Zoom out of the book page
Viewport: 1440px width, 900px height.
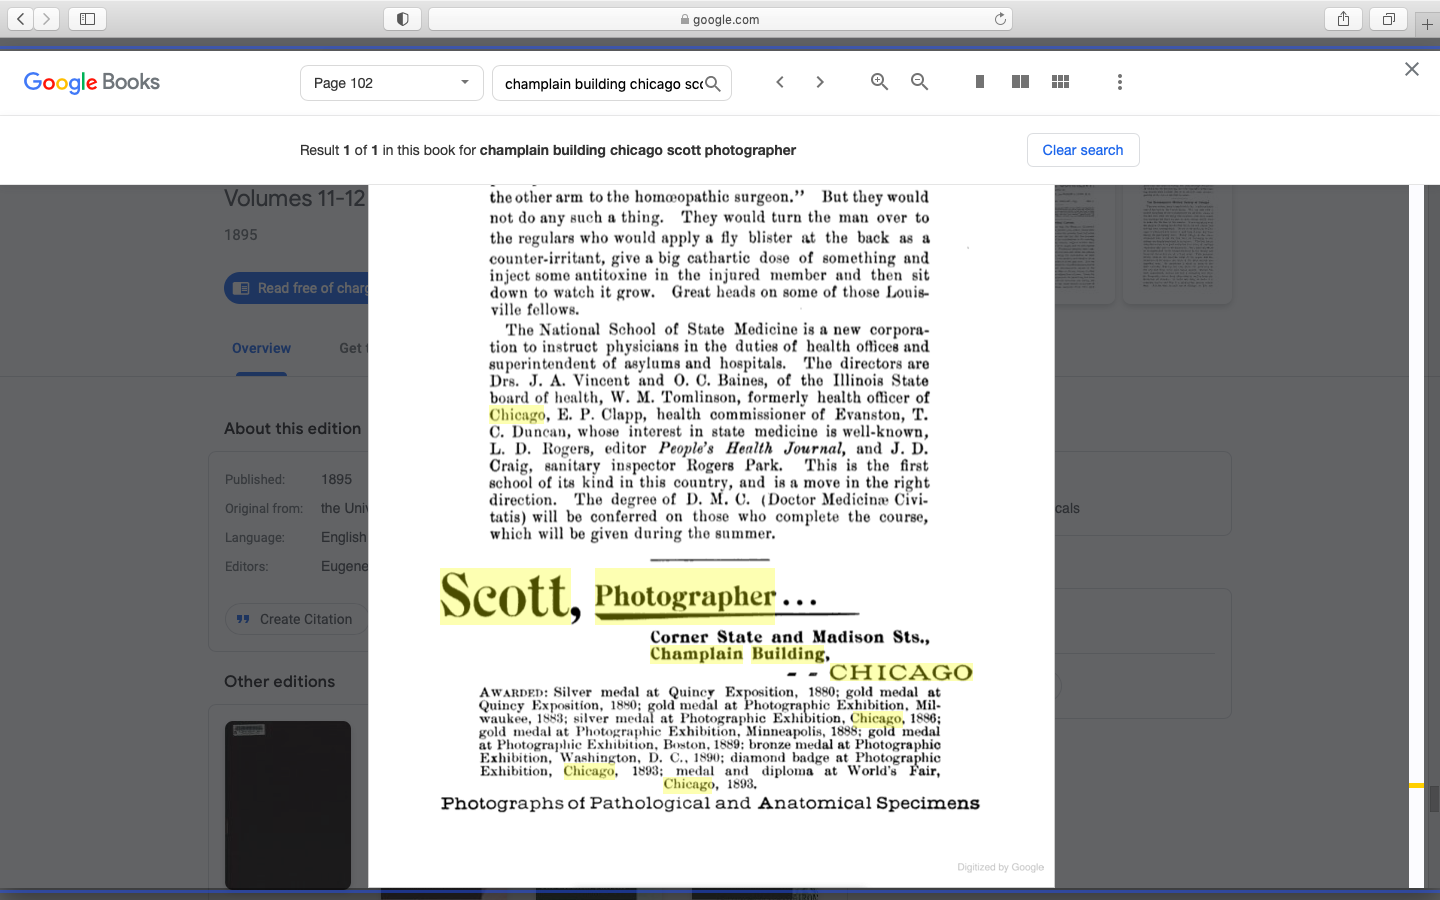coord(919,82)
